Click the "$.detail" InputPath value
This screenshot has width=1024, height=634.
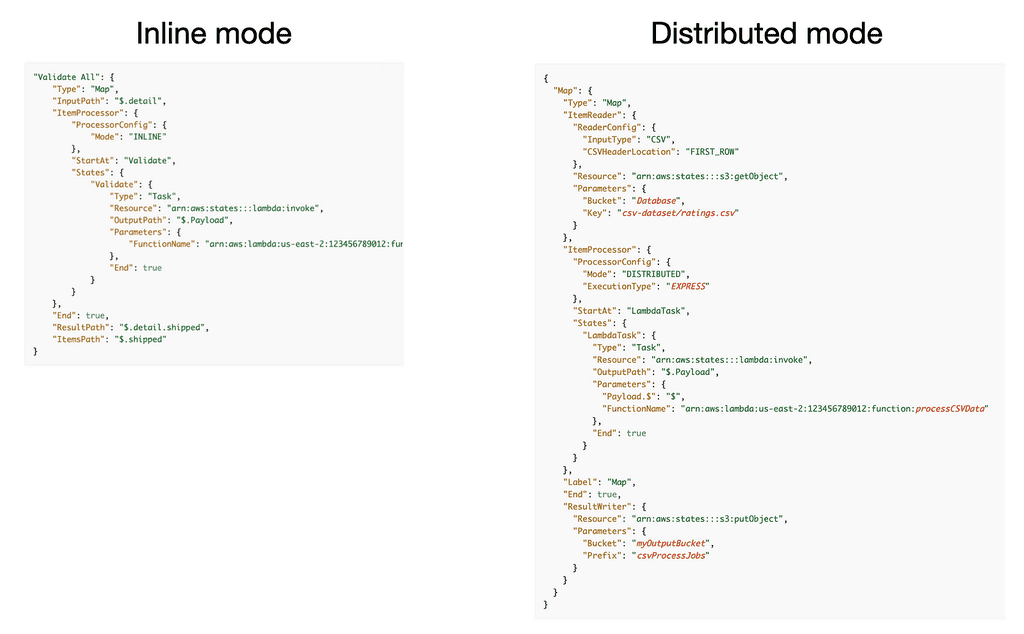[139, 100]
